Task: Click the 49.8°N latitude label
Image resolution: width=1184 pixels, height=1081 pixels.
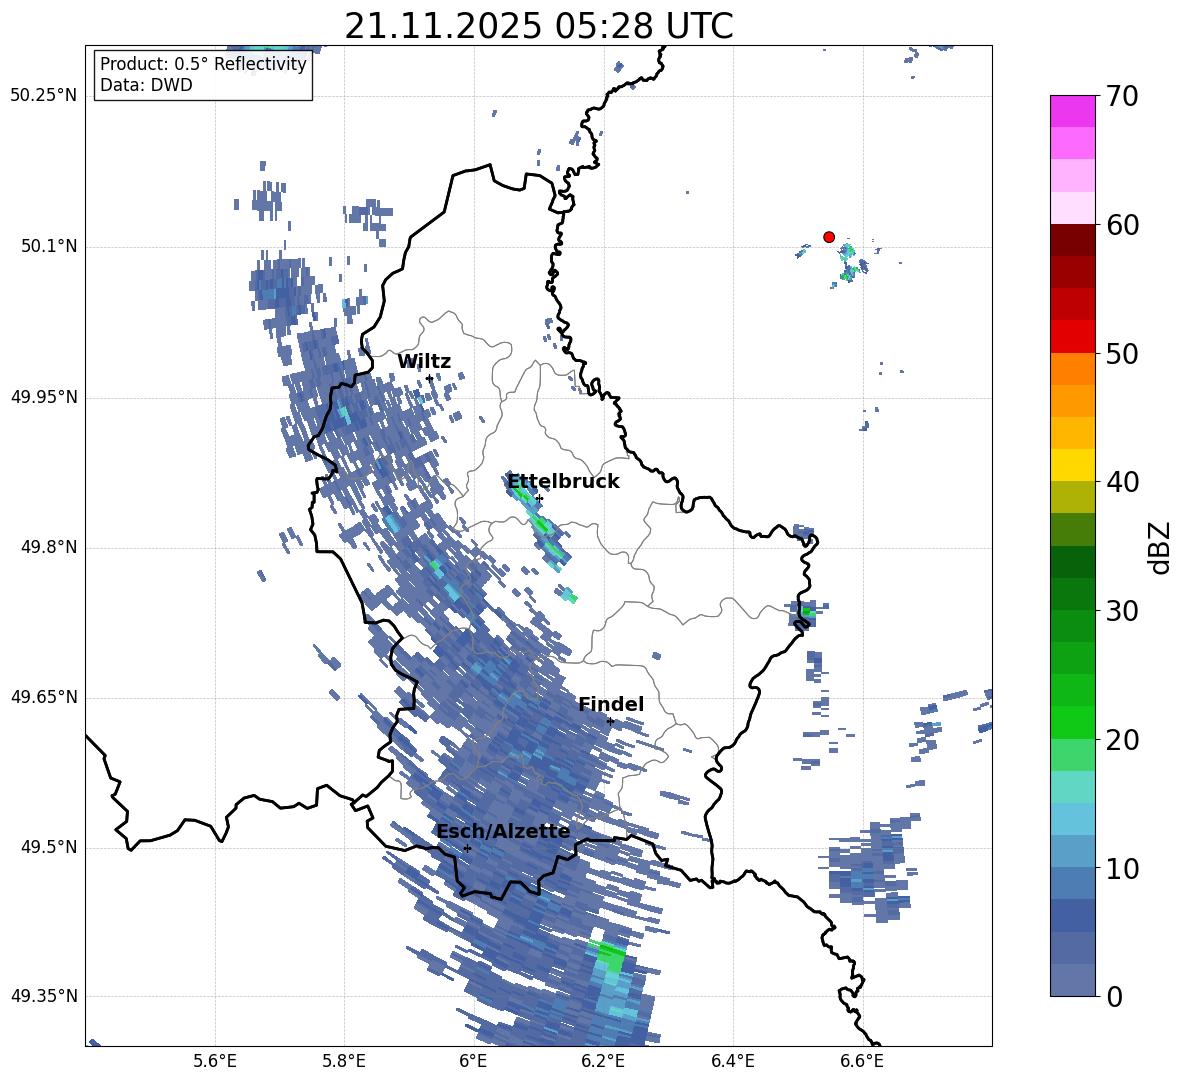Action: click(49, 547)
